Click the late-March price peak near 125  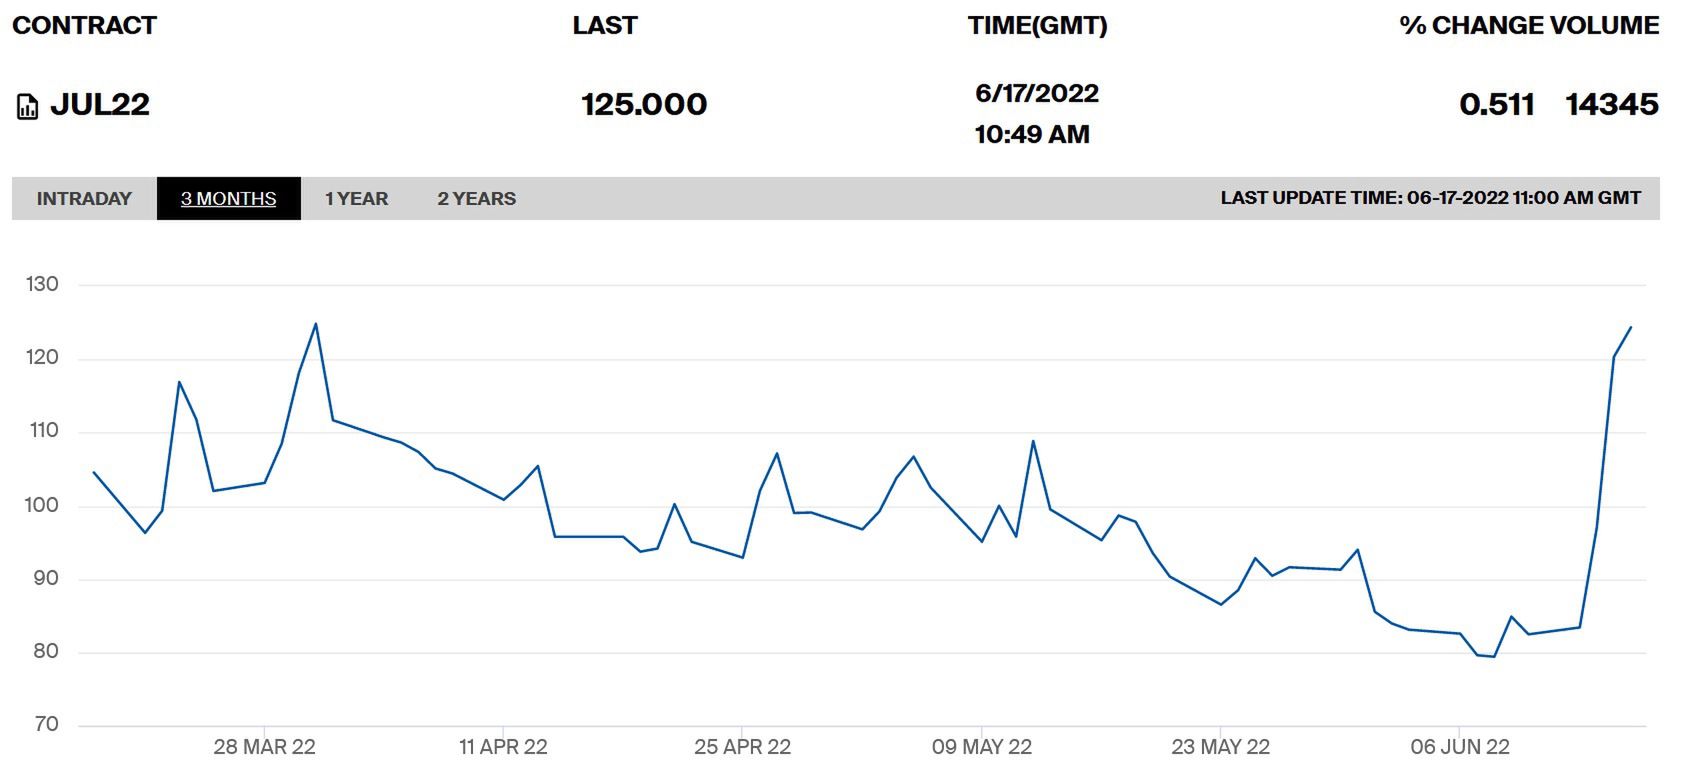coord(316,323)
